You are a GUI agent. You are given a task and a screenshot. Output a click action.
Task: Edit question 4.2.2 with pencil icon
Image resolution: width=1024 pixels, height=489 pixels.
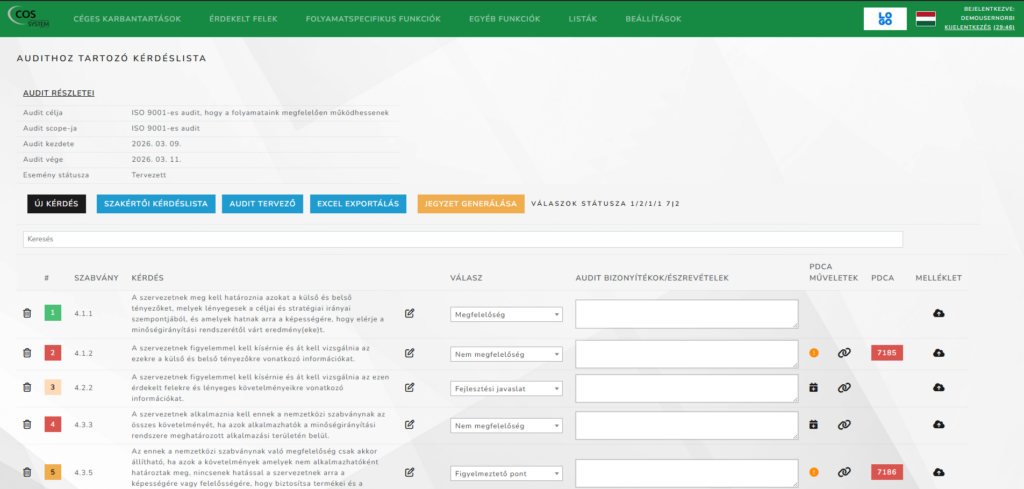point(409,387)
